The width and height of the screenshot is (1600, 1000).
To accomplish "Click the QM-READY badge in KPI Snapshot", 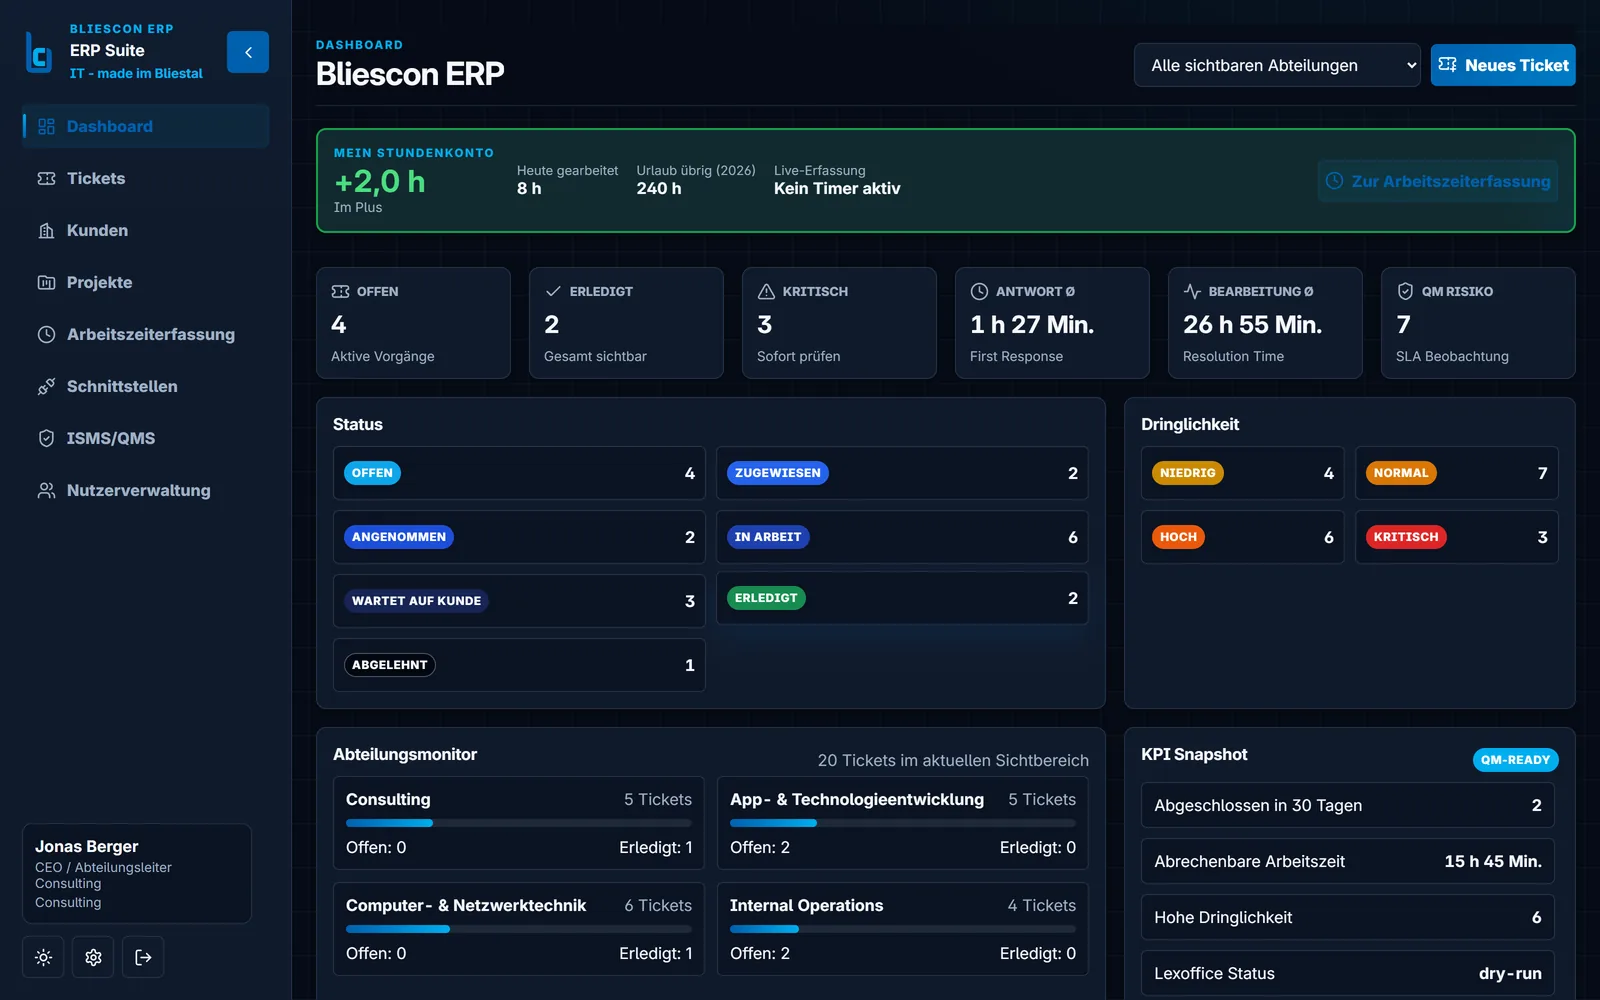I will click(1515, 760).
